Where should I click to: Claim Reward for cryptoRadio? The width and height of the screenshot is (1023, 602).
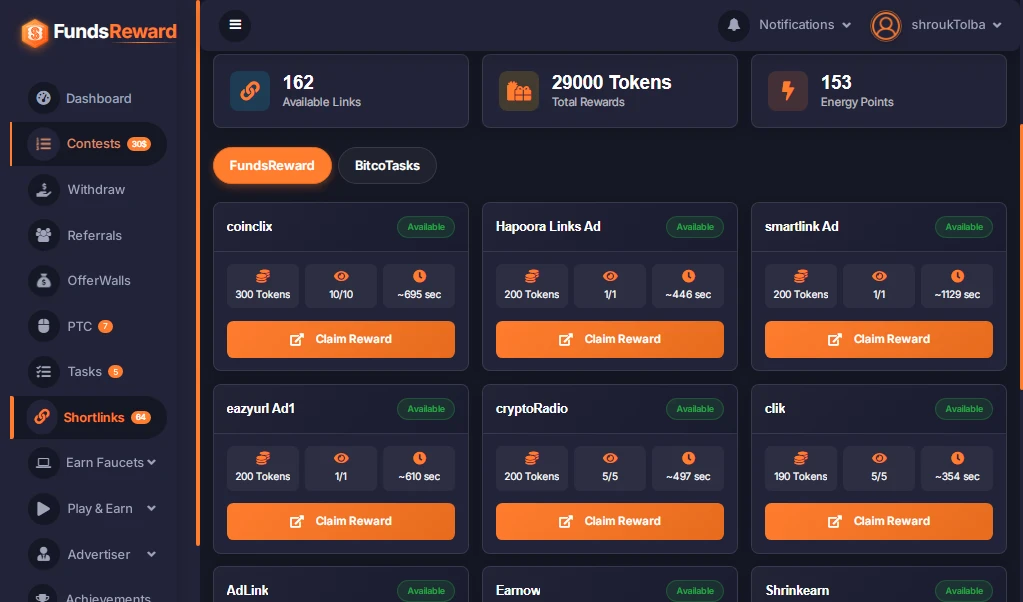(609, 521)
